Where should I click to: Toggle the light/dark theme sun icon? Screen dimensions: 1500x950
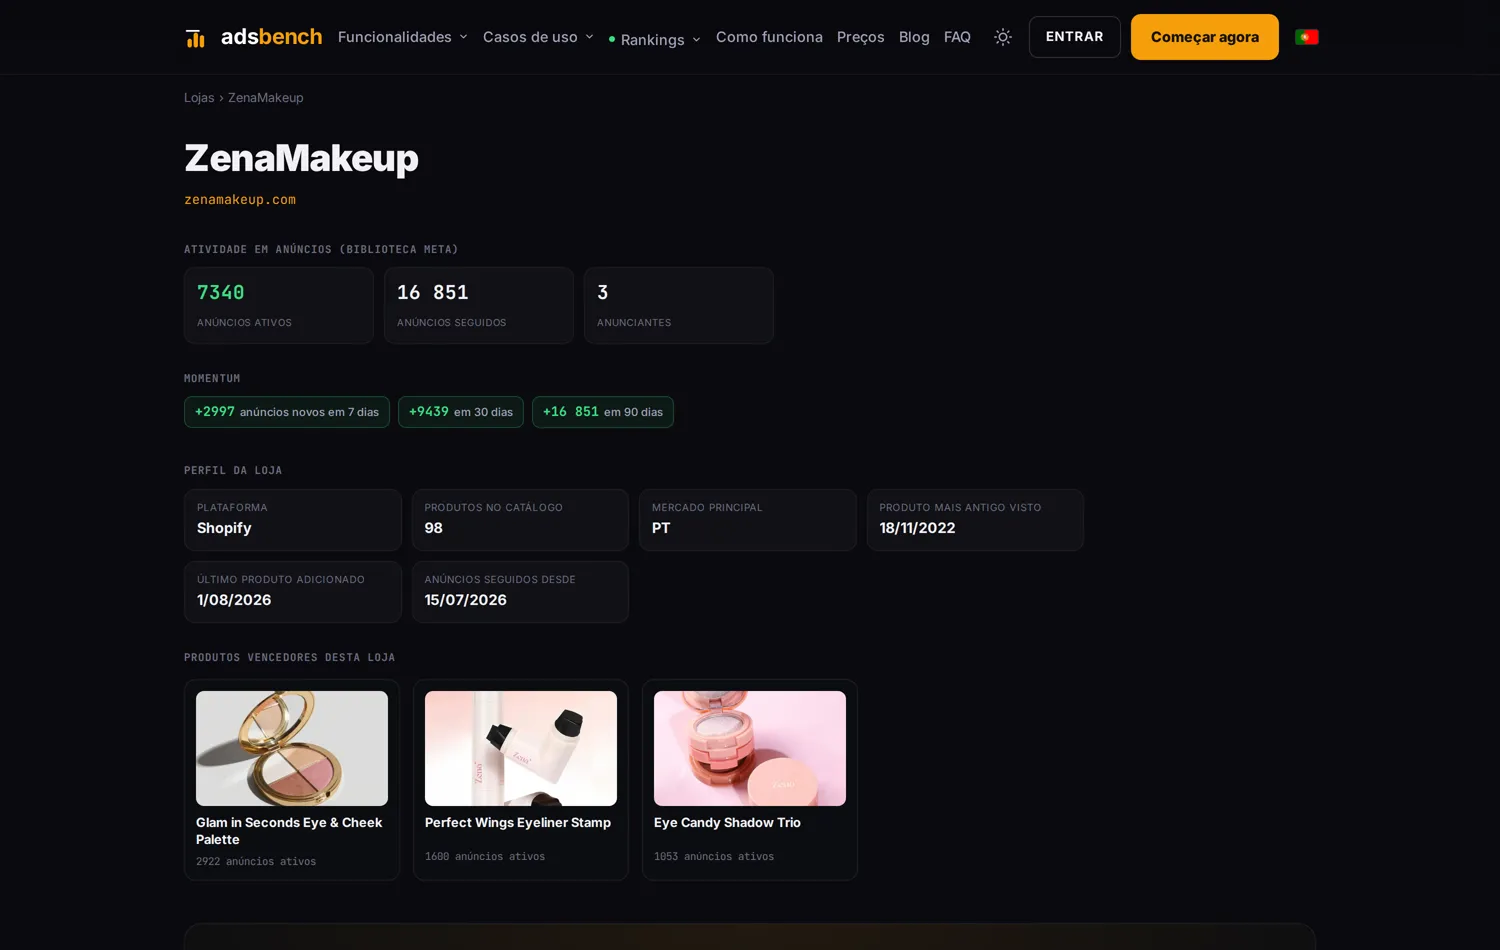point(1003,37)
